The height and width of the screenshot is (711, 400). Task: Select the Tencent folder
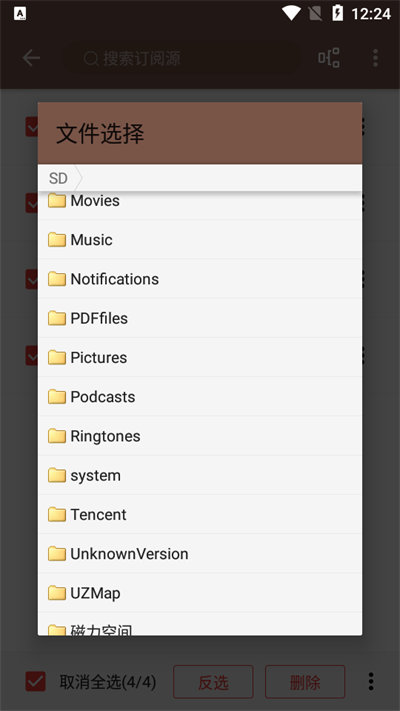click(200, 514)
